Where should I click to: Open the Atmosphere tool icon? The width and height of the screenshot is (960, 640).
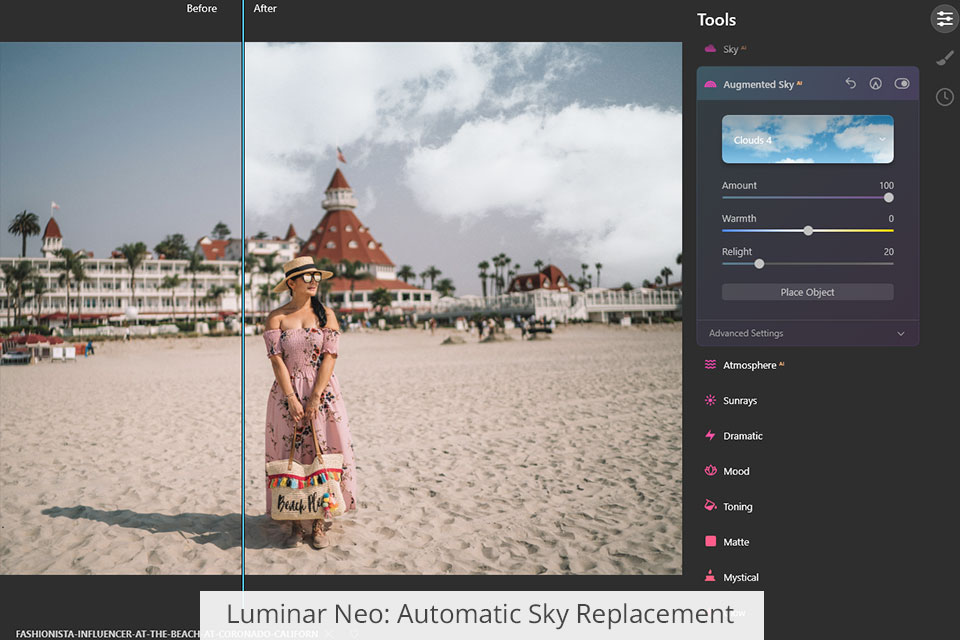[x=710, y=364]
